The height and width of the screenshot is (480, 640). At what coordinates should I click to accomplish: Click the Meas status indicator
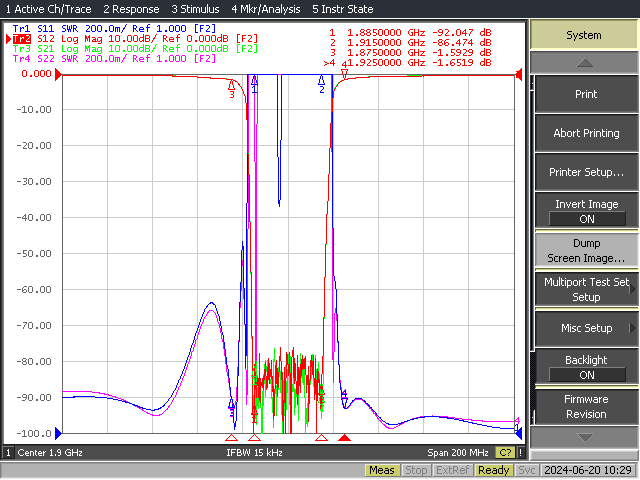382,470
